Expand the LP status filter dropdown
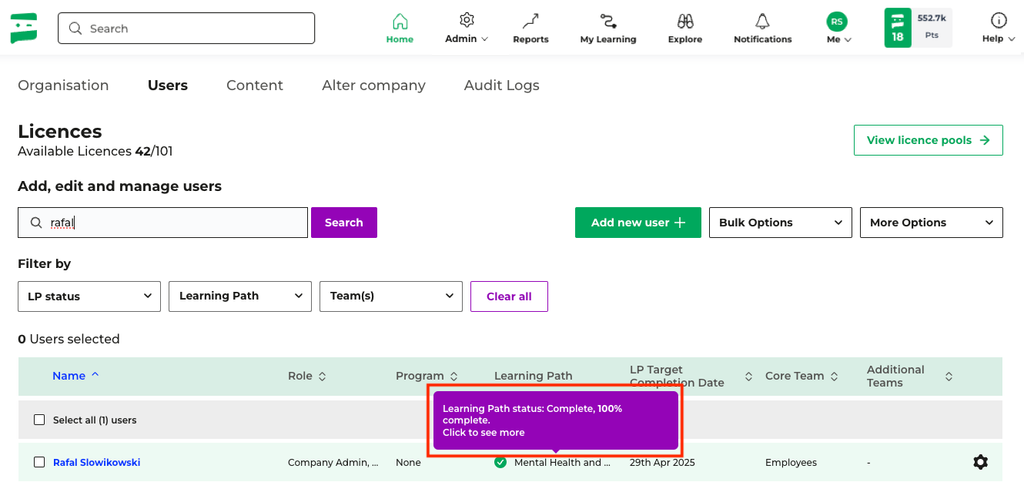The width and height of the screenshot is (1024, 499). tap(89, 296)
